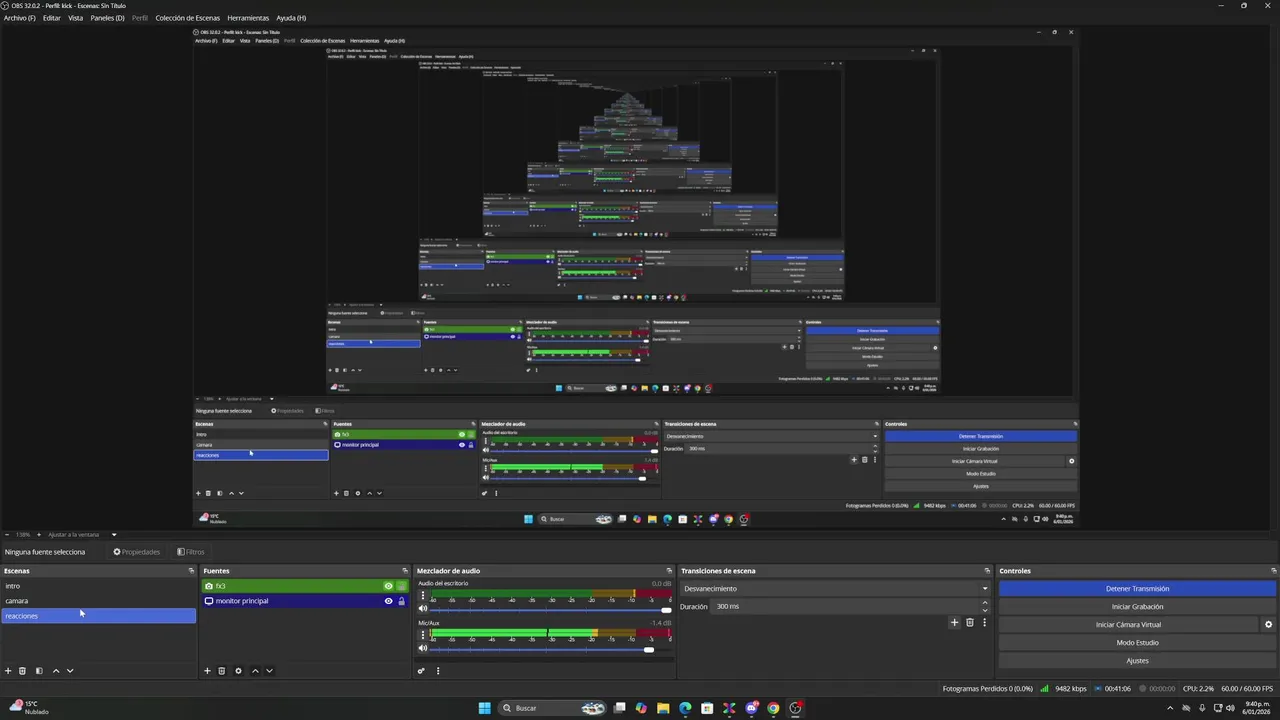
Task: Open transition properties three-dot menu
Action: click(984, 622)
